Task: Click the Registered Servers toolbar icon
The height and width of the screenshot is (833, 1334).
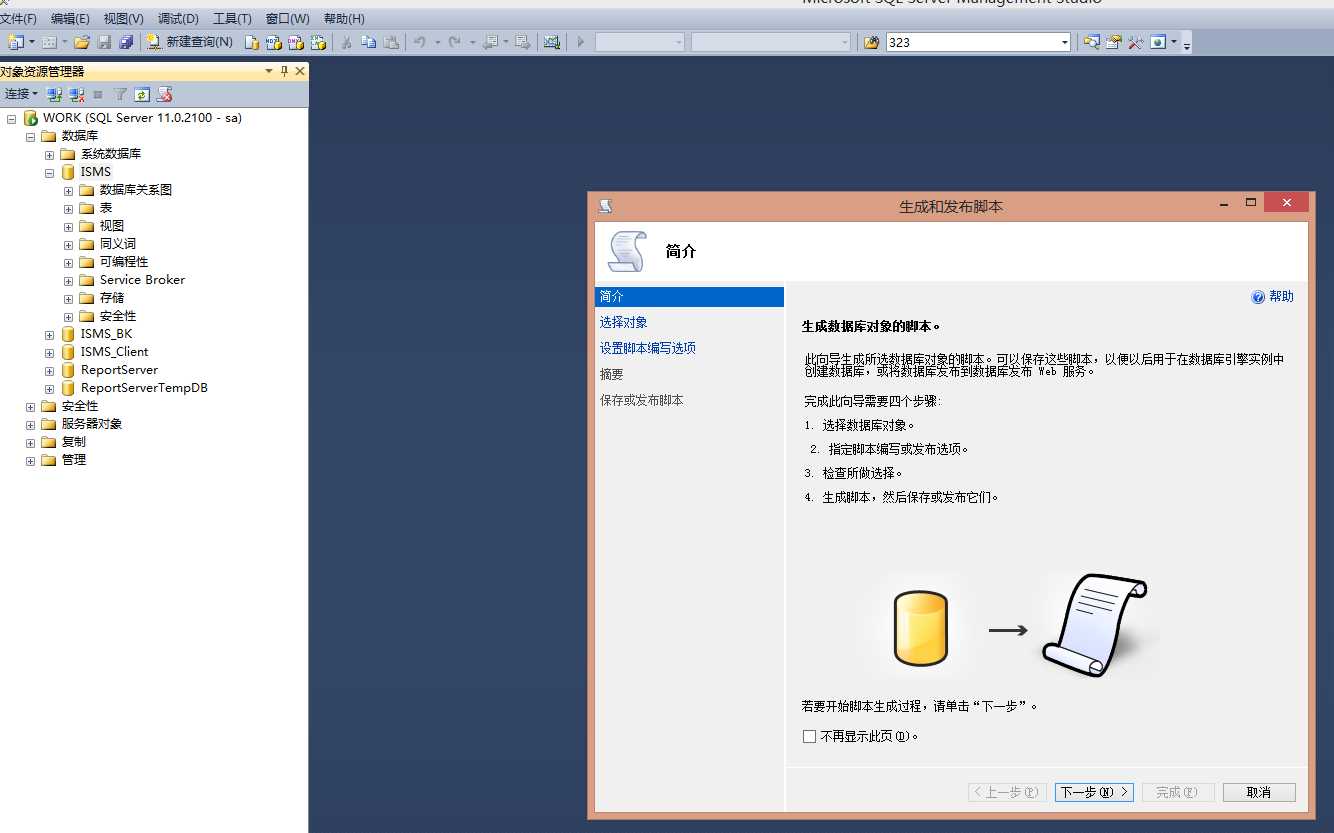Action: click(x=1092, y=42)
